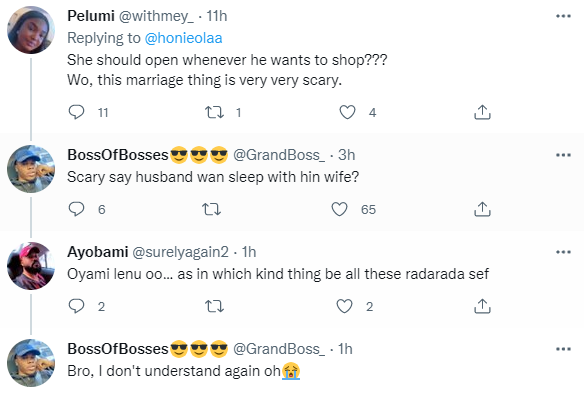The height and width of the screenshot is (394, 584).
Task: Reply to Ayobami's tweet
Action: pyautogui.click(x=76, y=306)
